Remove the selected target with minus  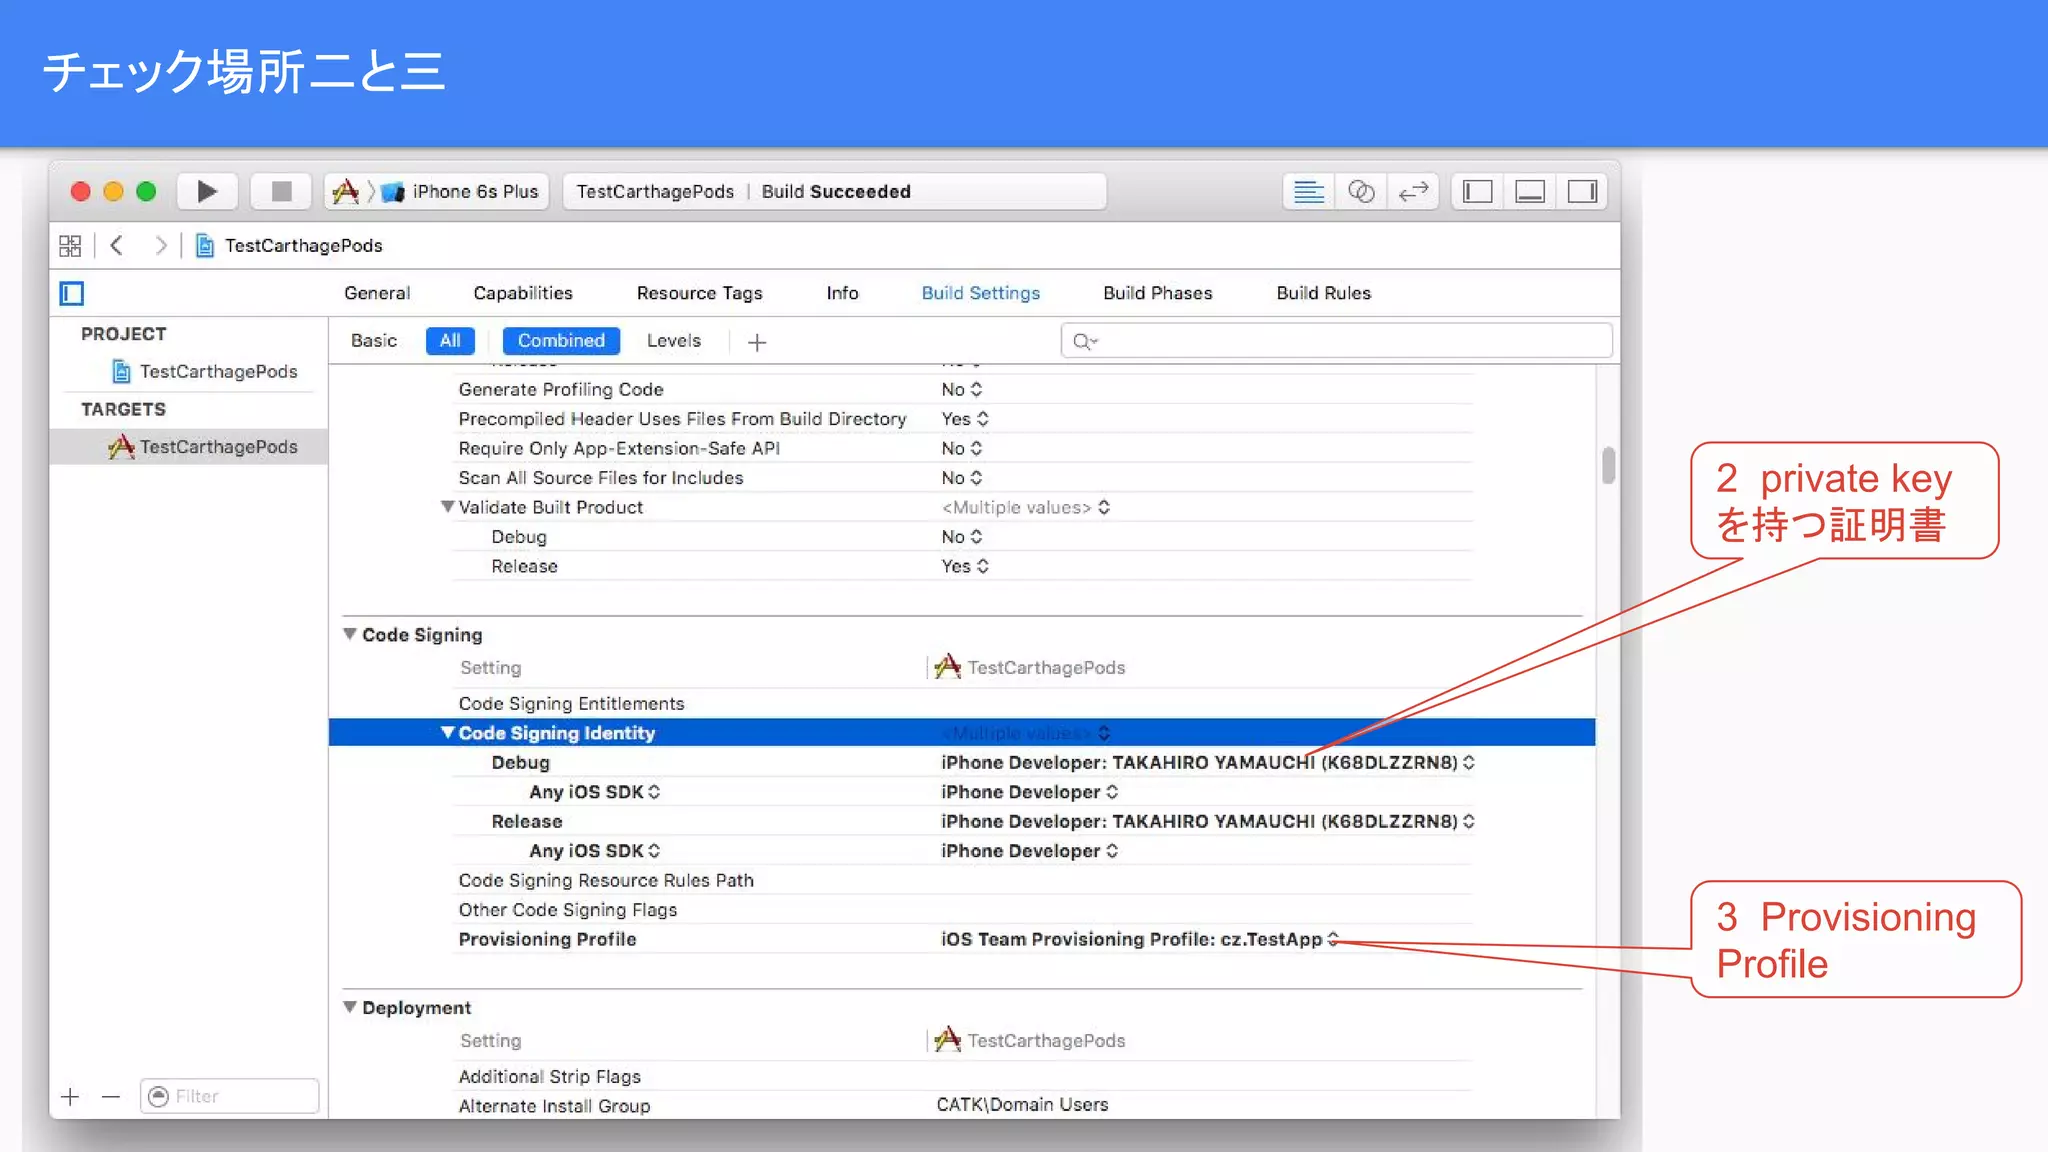point(111,1097)
